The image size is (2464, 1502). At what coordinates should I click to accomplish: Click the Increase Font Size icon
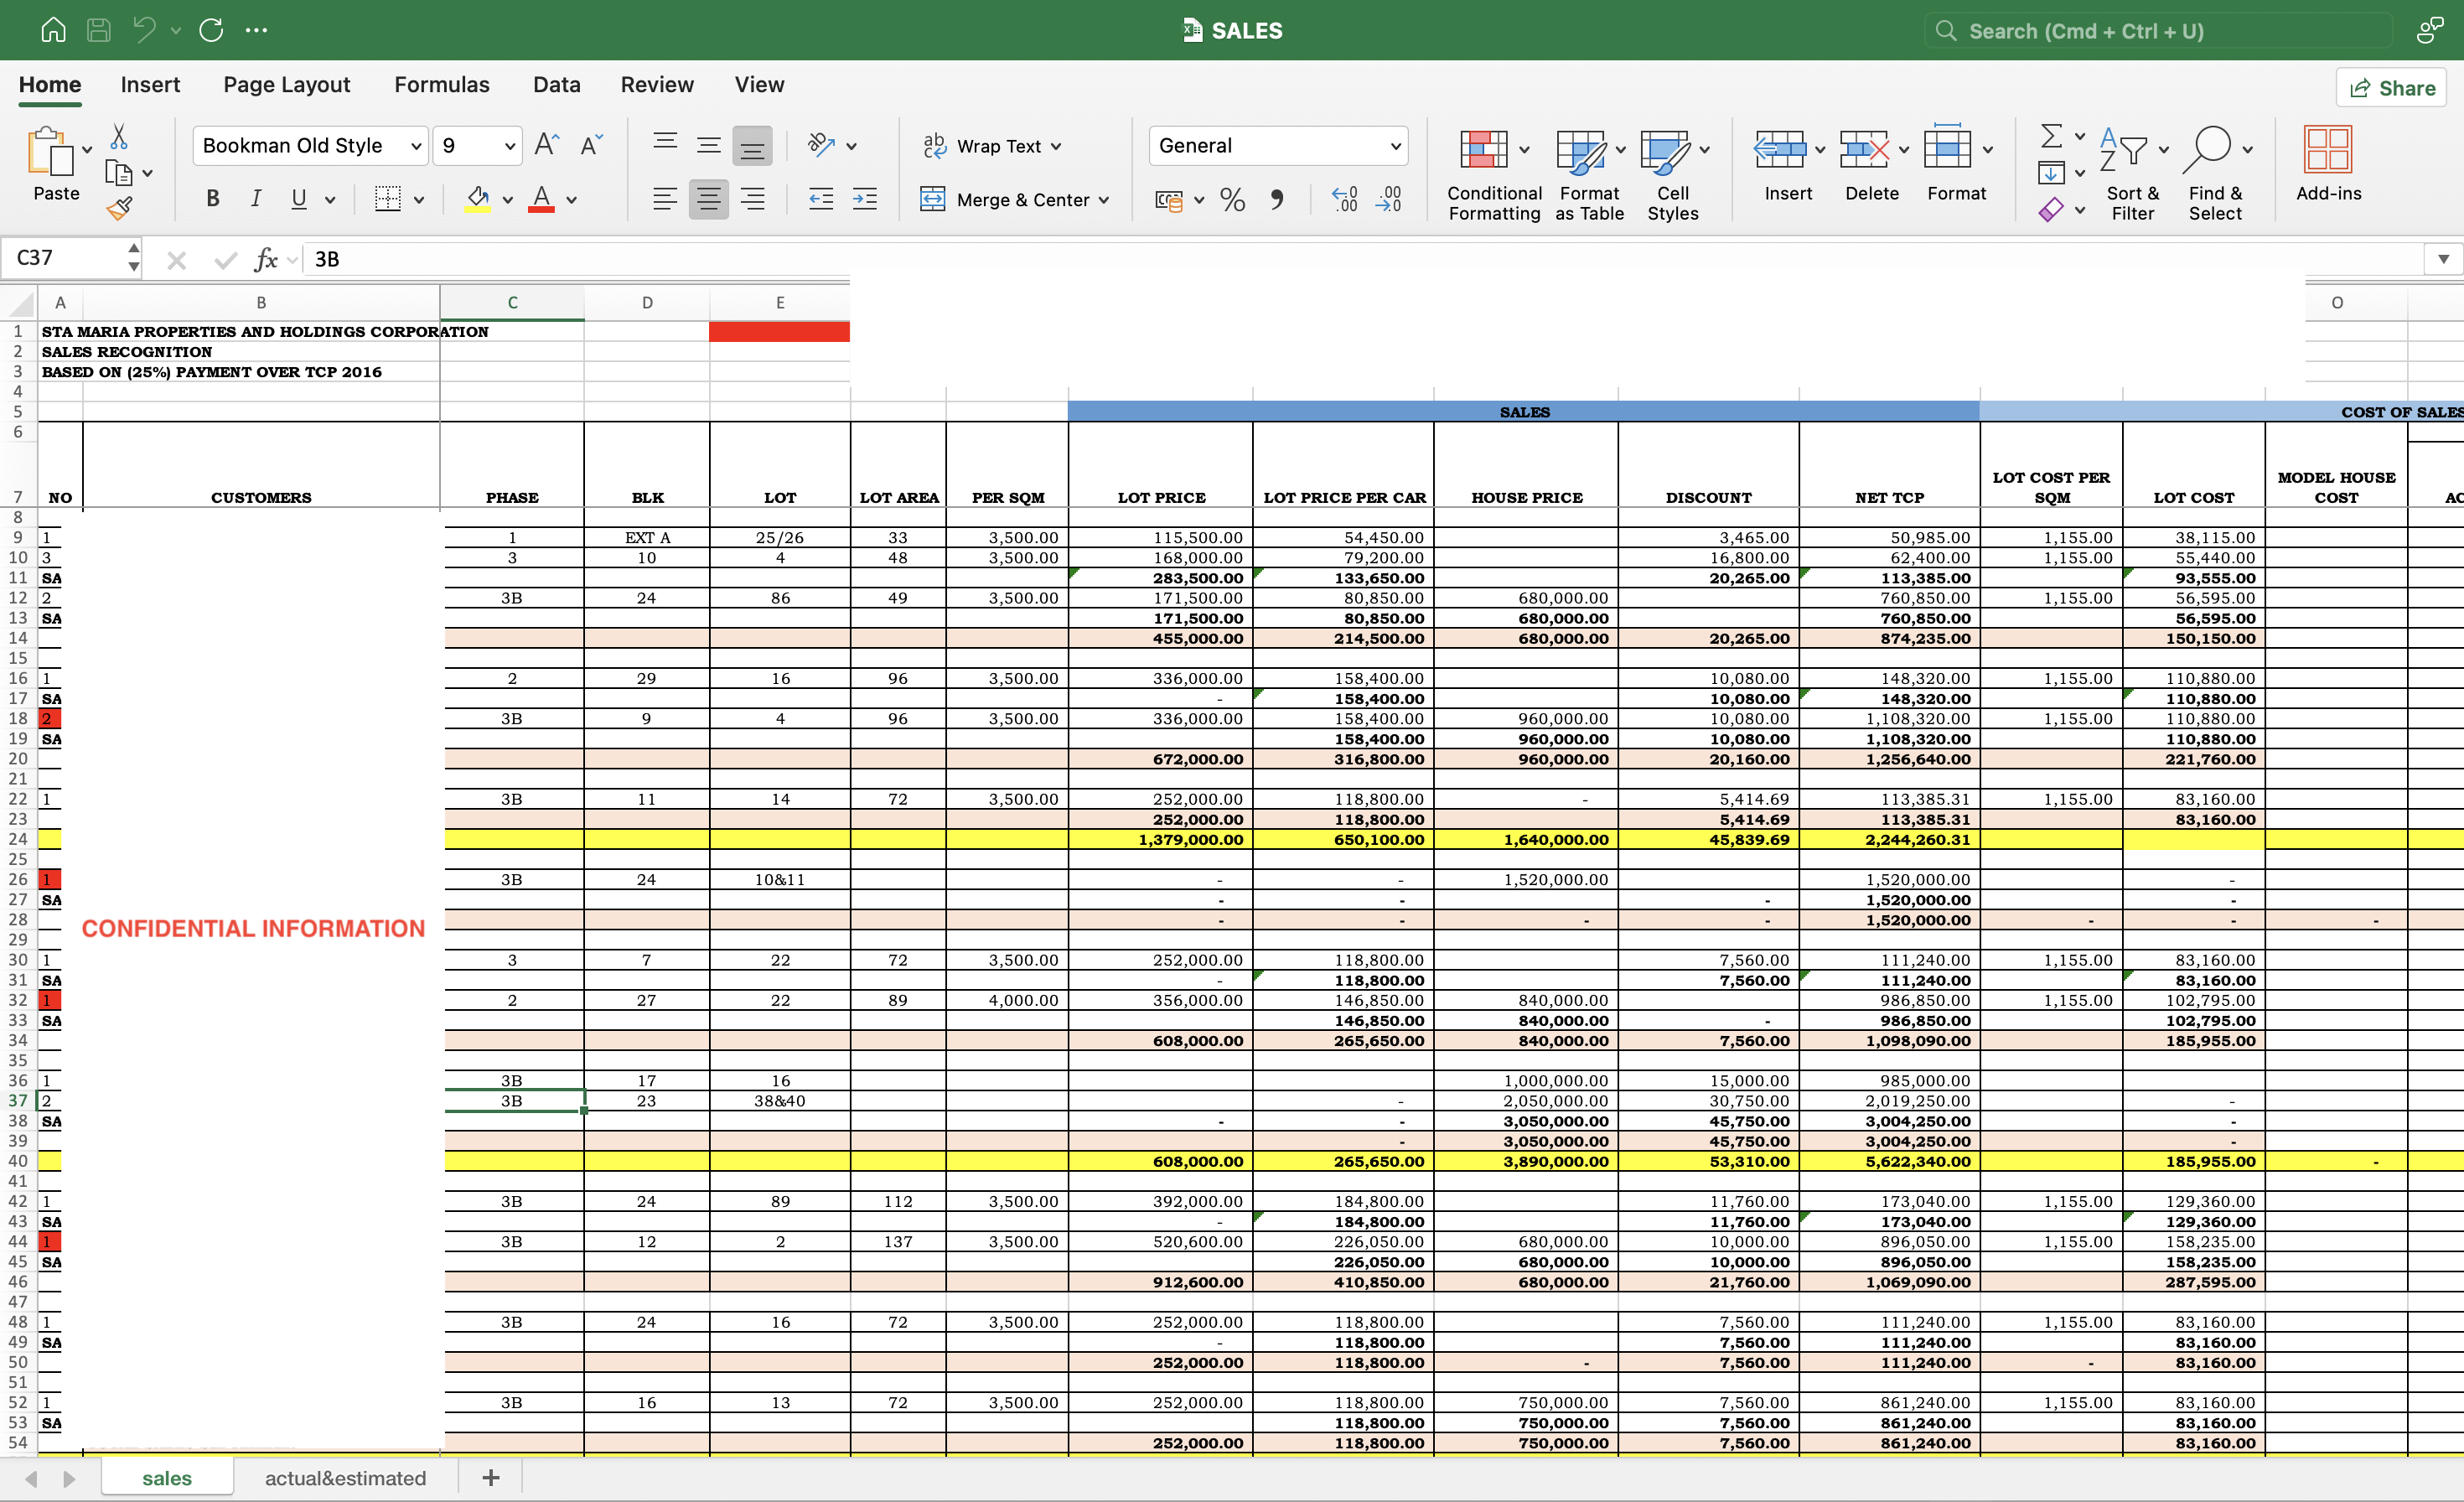(x=546, y=145)
